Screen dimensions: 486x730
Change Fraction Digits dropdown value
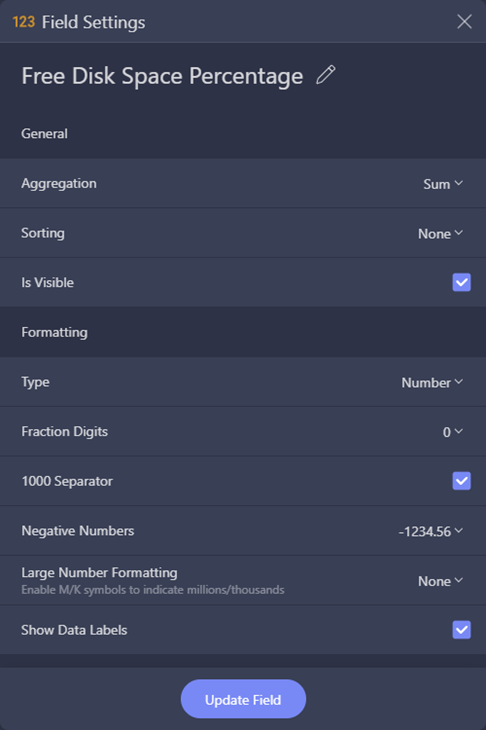pyautogui.click(x=452, y=432)
